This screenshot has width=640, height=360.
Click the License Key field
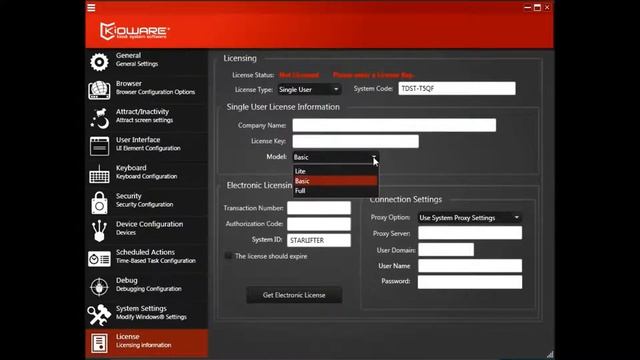[355, 141]
